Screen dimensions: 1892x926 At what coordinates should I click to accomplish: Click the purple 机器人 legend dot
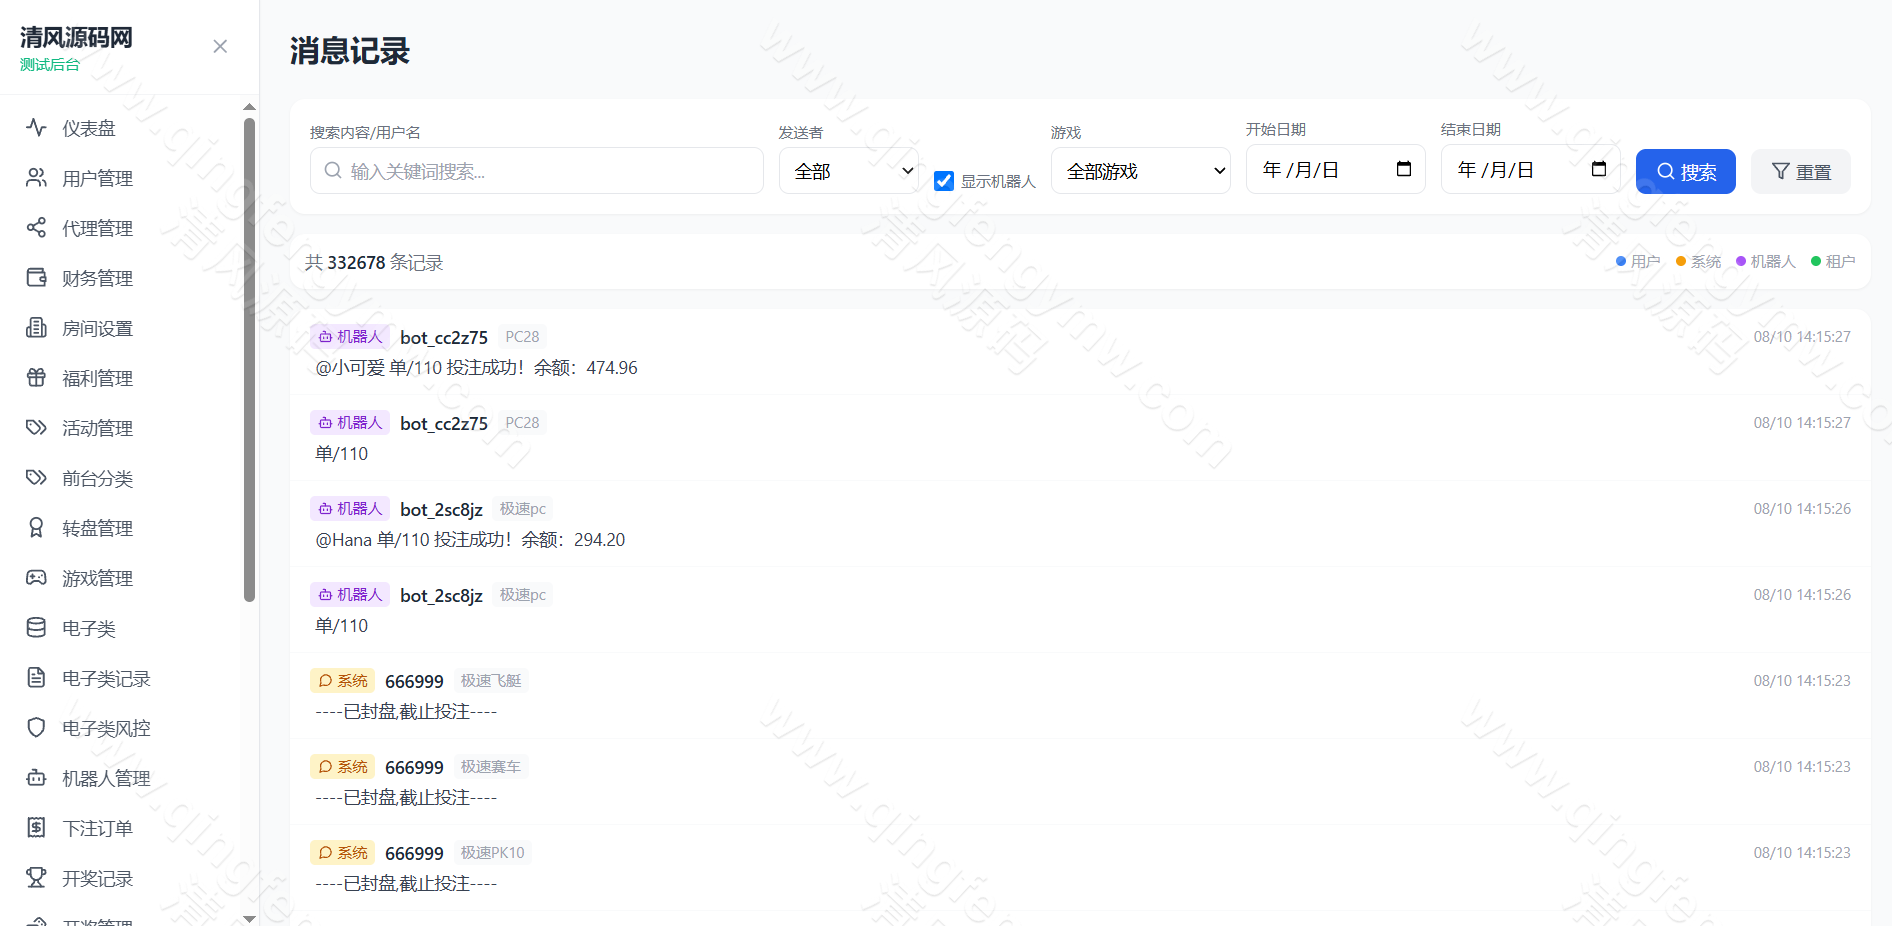coord(1741,261)
